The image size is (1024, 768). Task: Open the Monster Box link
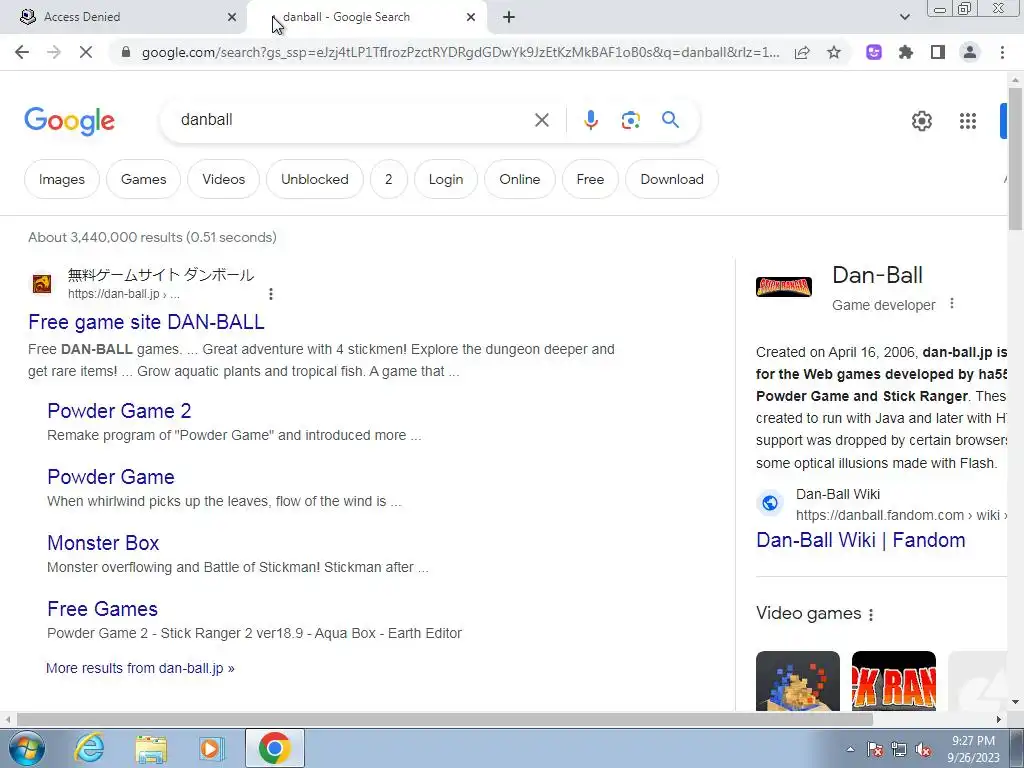(x=103, y=543)
